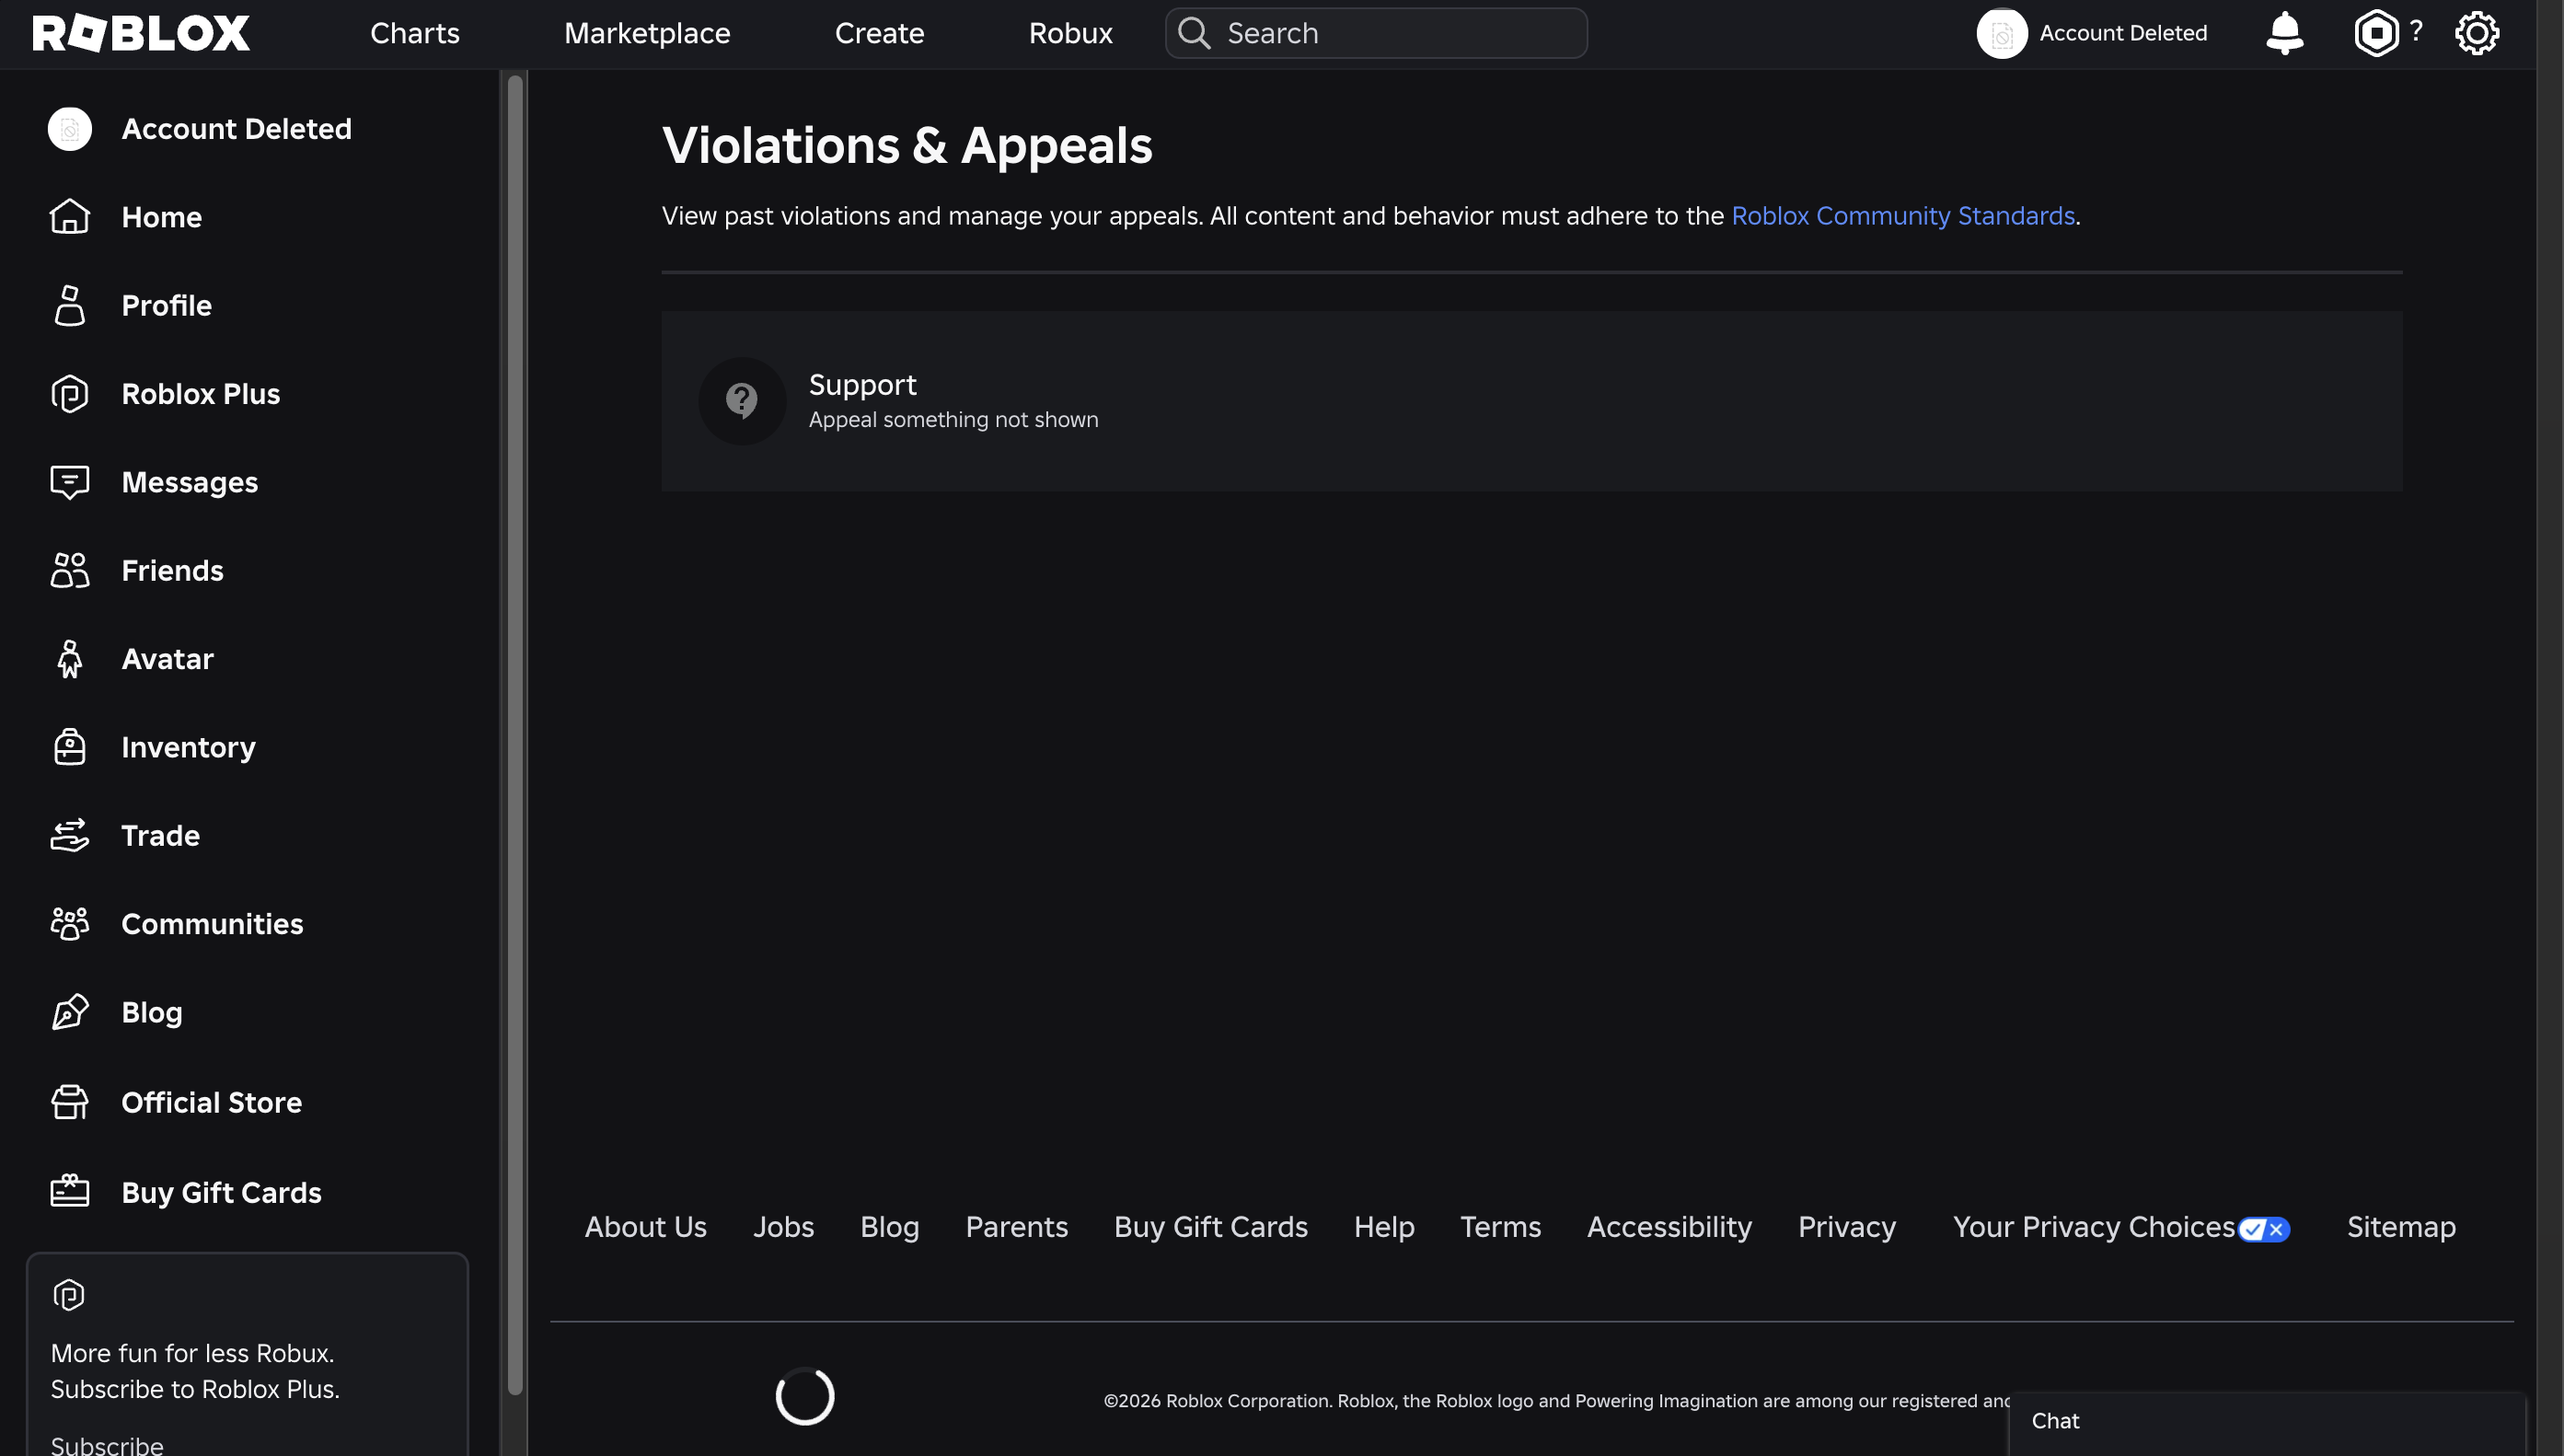Screen dimensions: 2564x1456
Task: Open the Help footer link
Action: coord(1384,1227)
